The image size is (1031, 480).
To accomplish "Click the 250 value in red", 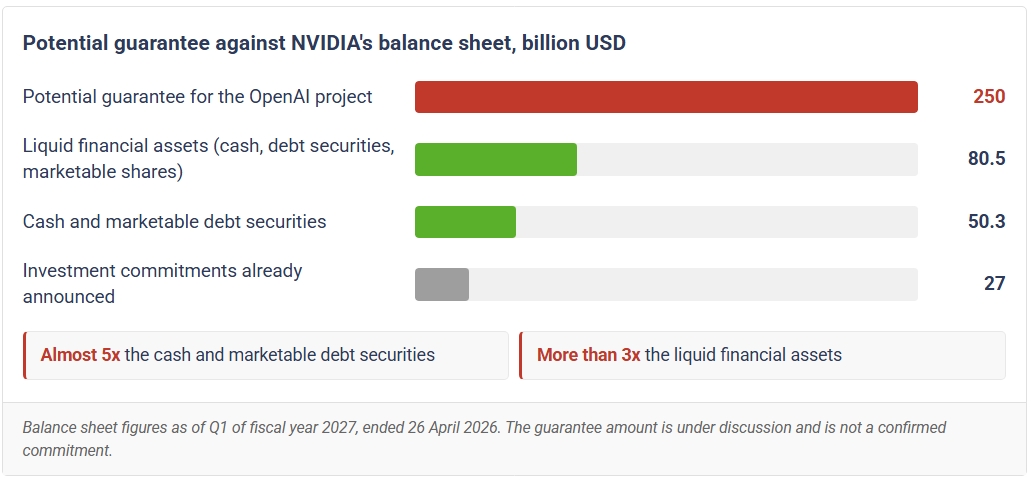I will (x=989, y=97).
